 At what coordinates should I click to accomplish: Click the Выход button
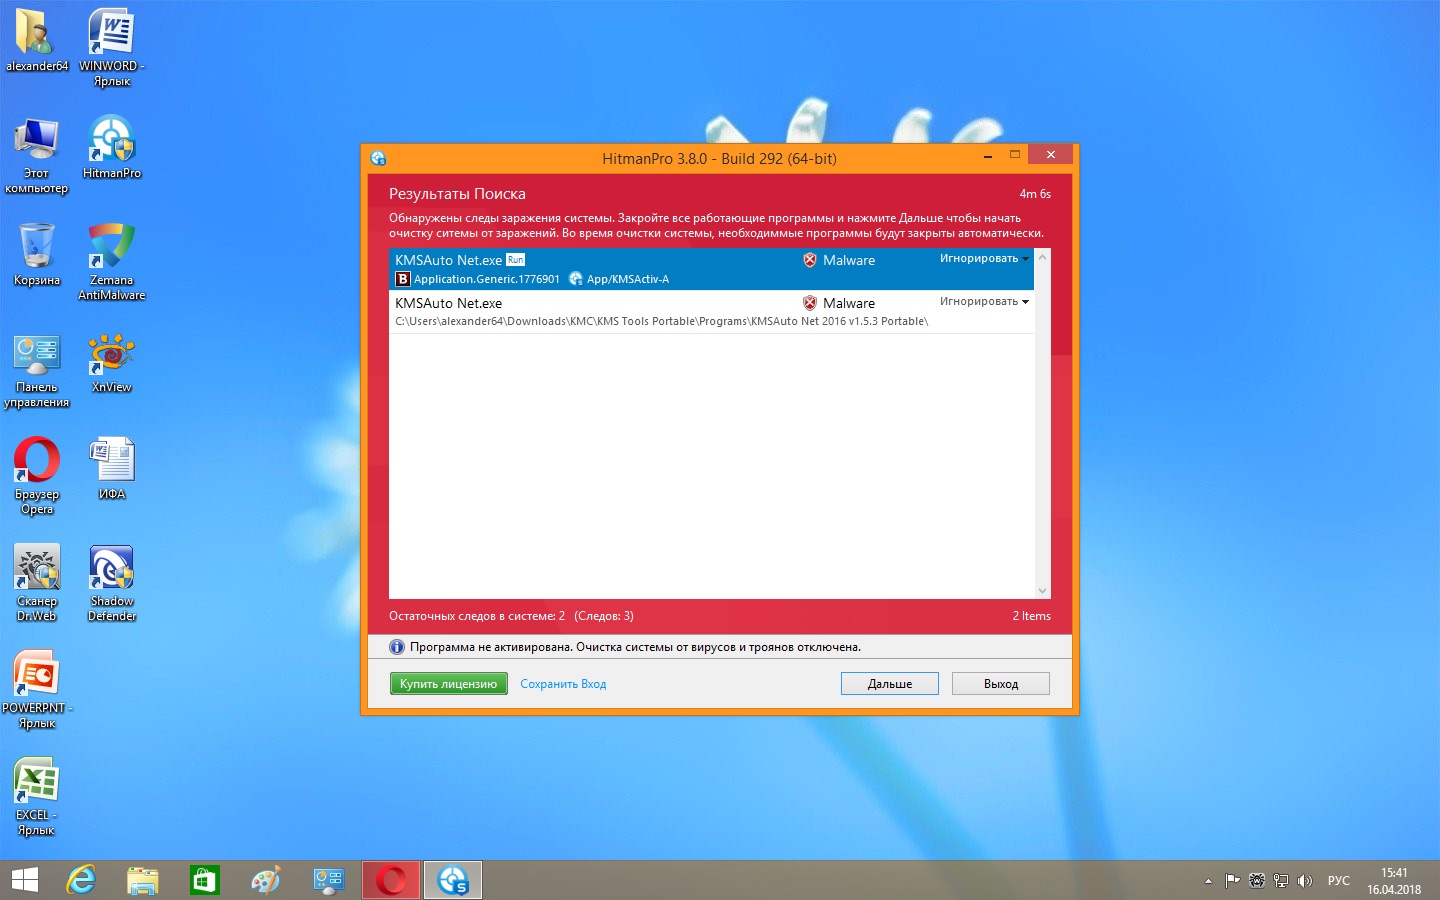1001,684
